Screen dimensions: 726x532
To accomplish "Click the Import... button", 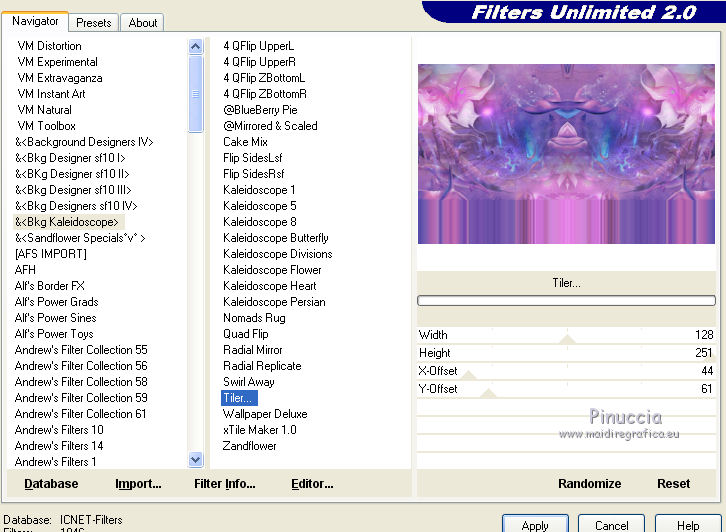I will [x=138, y=484].
